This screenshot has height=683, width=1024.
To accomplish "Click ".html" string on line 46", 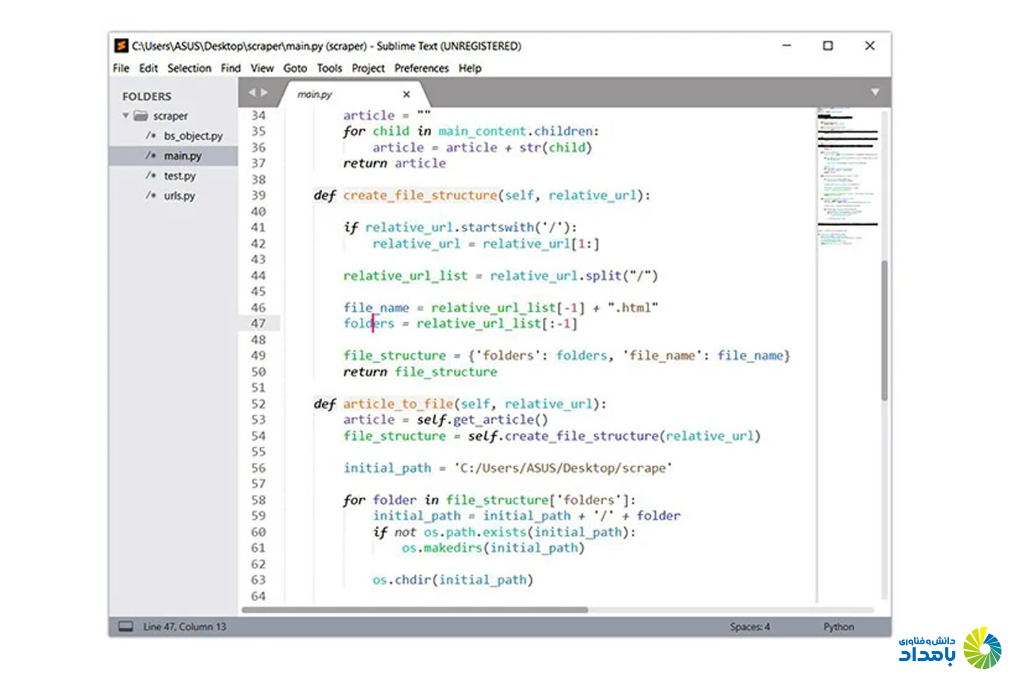I will (633, 308).
